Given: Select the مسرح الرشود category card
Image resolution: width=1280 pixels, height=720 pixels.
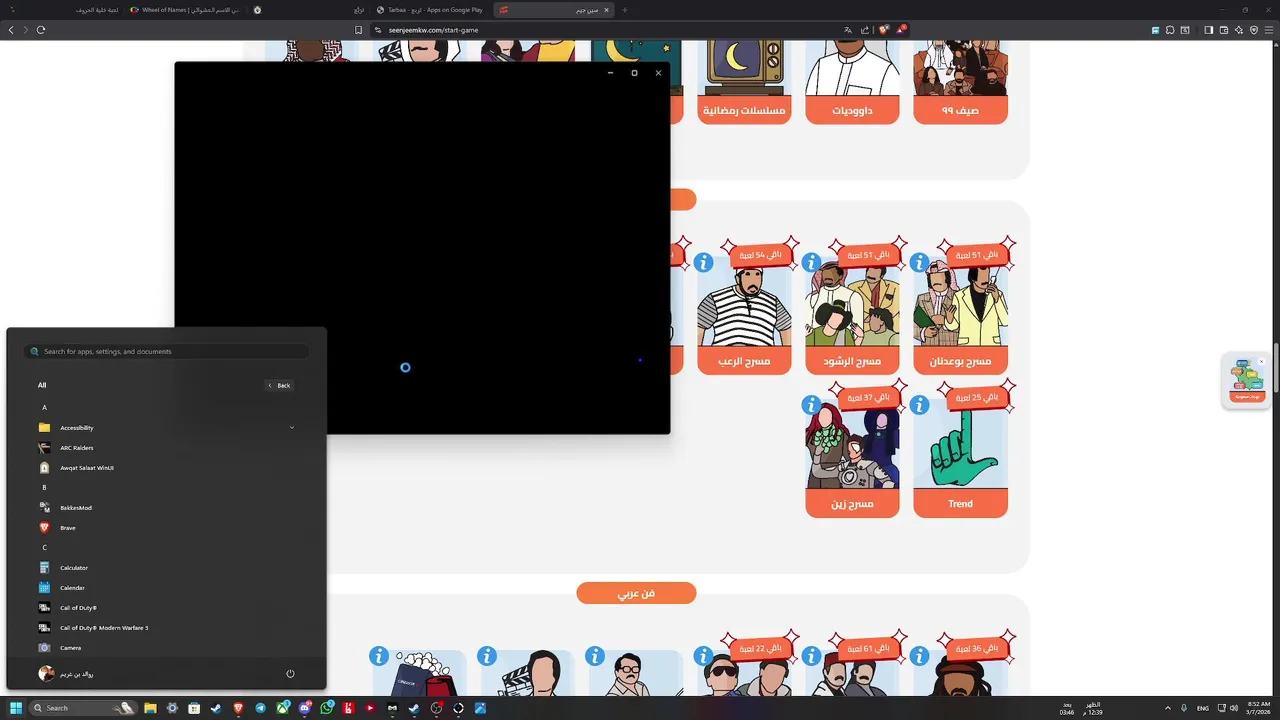Looking at the screenshot, I should click(x=852, y=312).
